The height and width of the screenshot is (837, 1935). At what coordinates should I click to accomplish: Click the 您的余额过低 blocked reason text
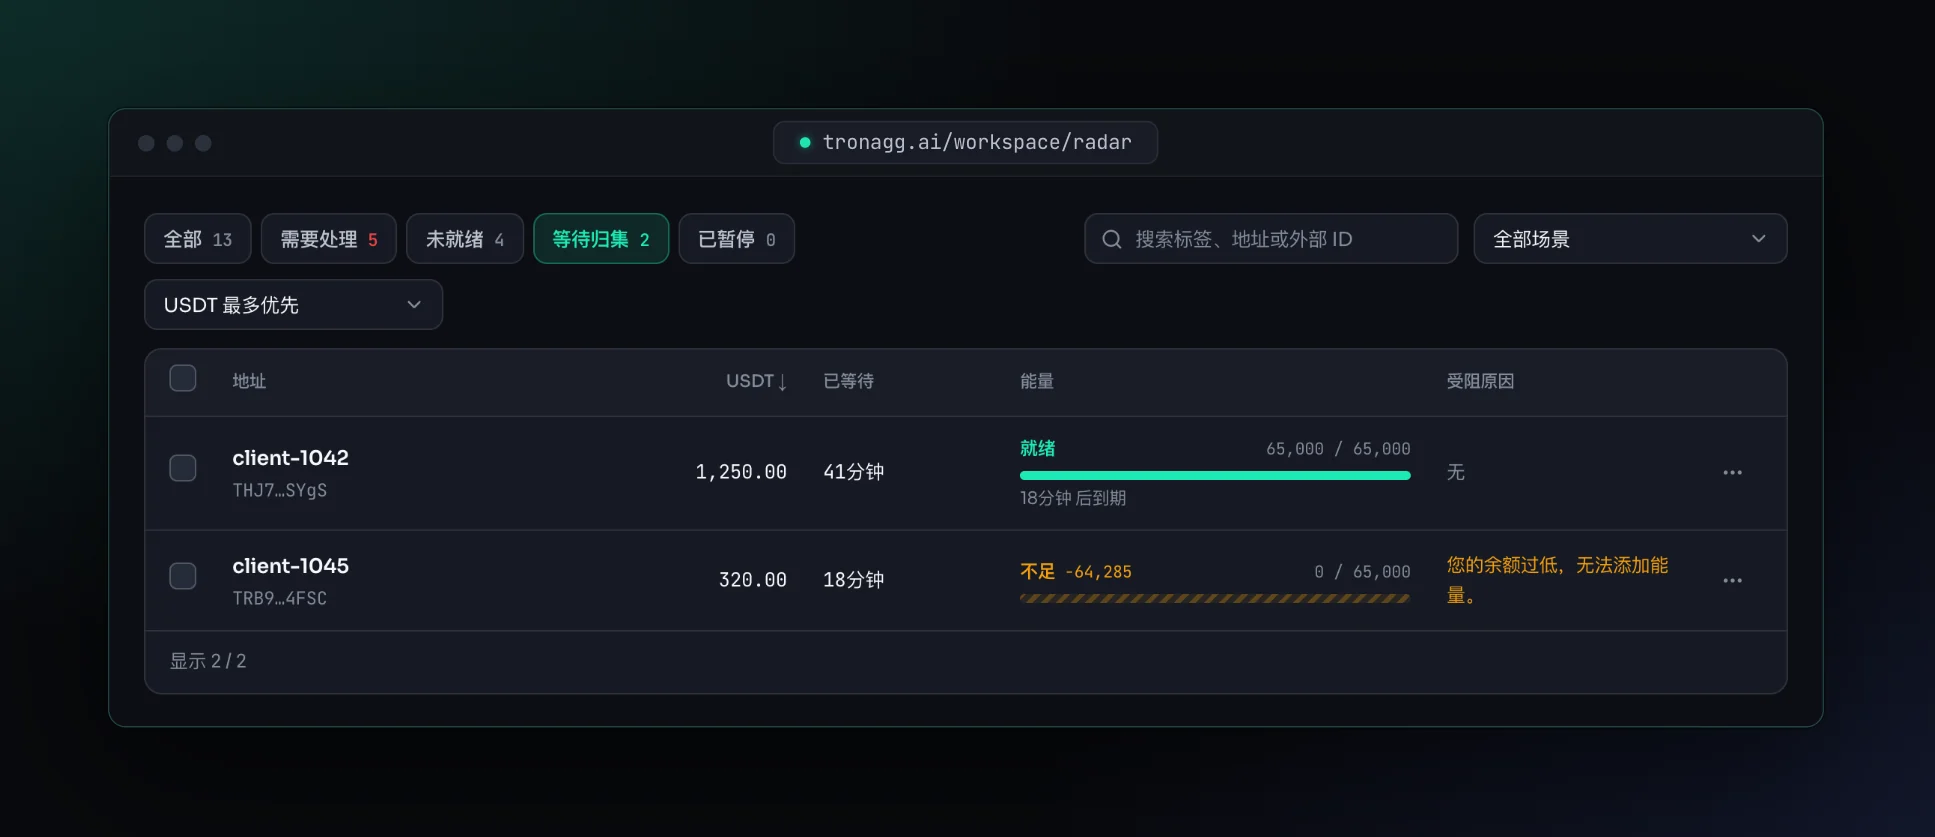(x=1557, y=580)
